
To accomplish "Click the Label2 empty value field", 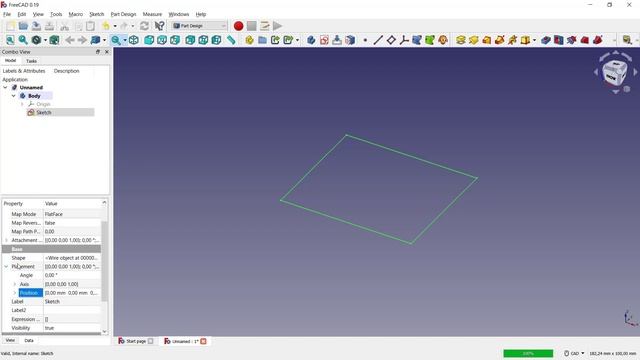I will [x=72, y=310].
